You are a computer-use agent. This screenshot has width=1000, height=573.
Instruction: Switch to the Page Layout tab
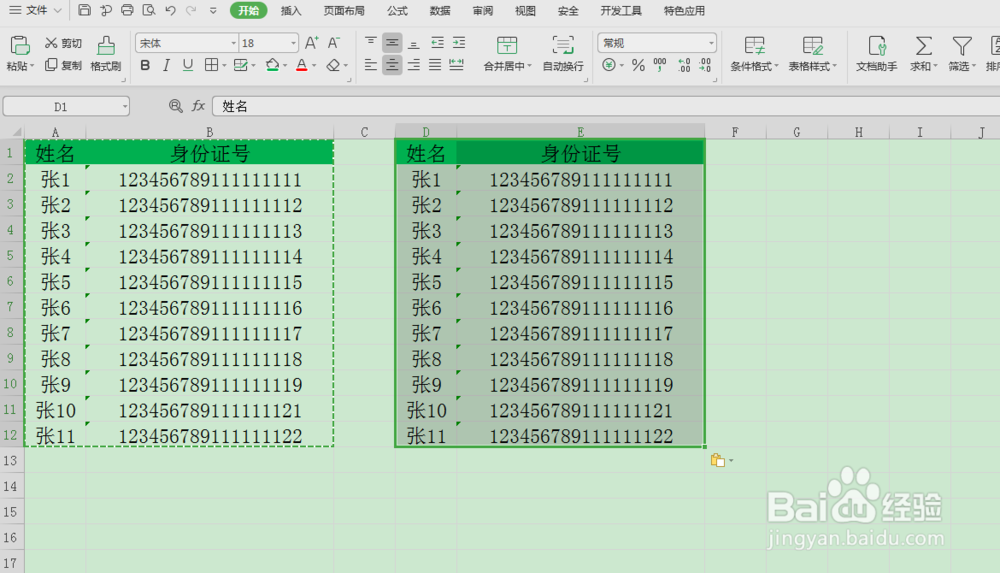click(344, 10)
